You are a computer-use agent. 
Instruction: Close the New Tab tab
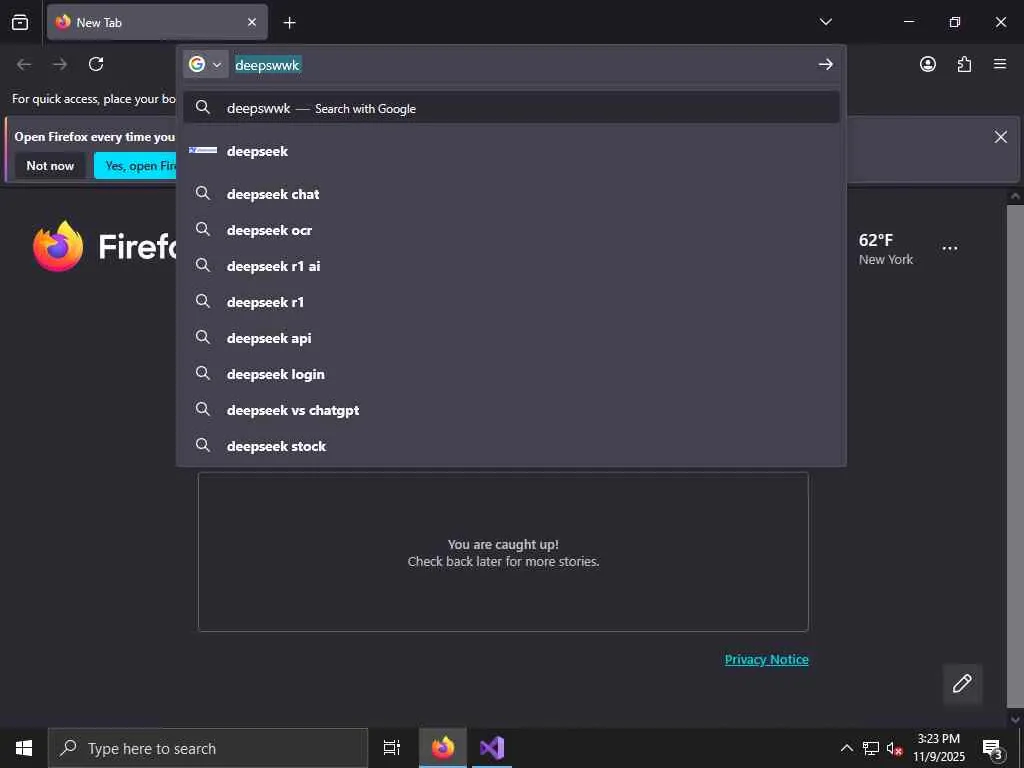tap(251, 22)
